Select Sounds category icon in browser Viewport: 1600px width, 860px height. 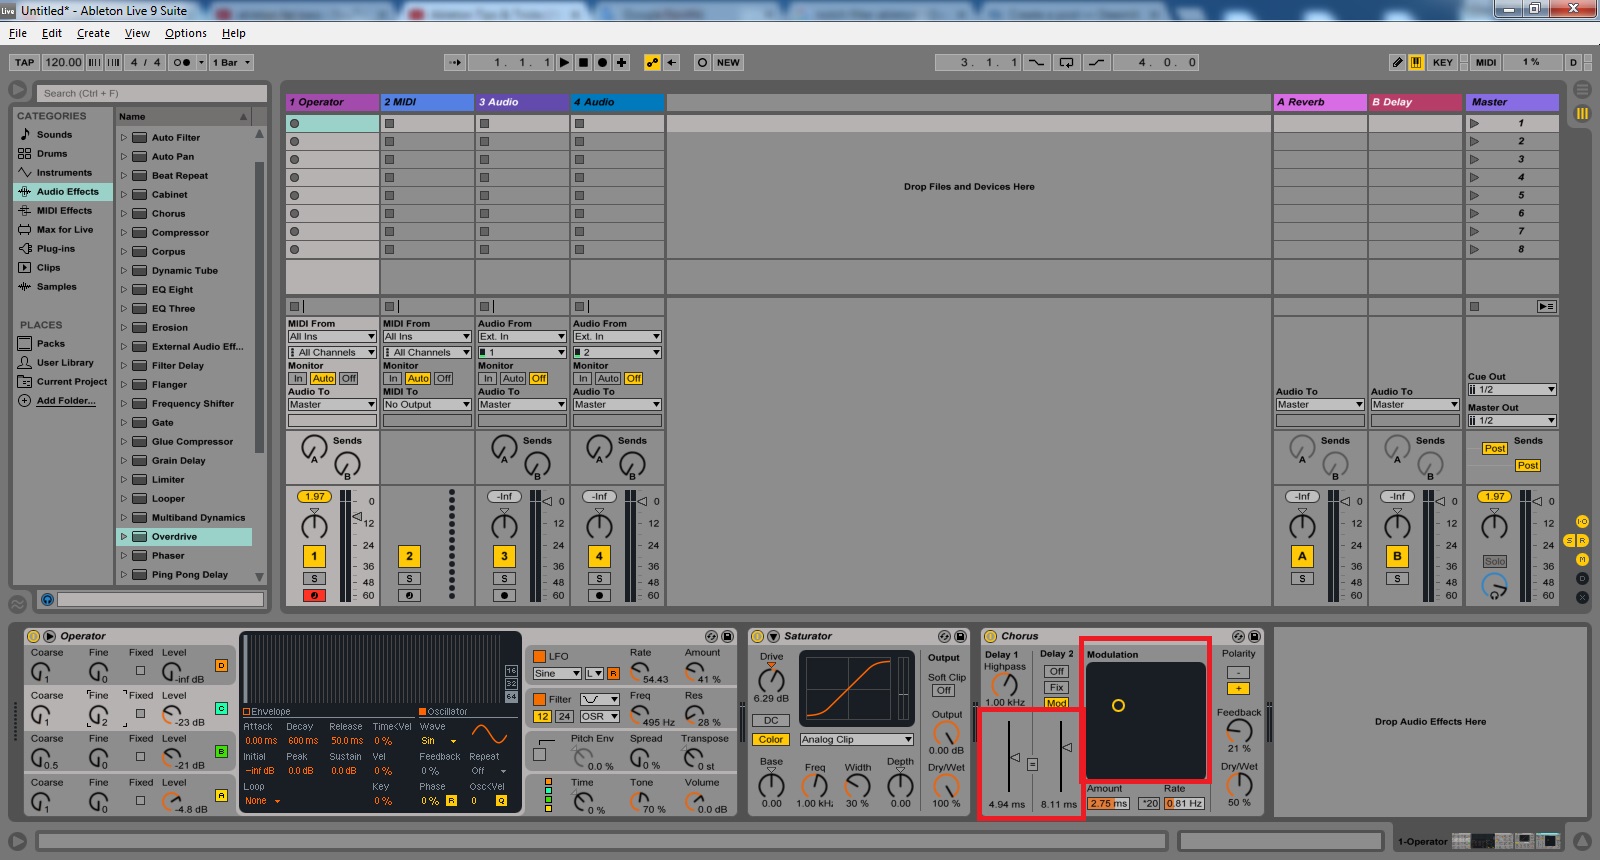pyautogui.click(x=25, y=134)
